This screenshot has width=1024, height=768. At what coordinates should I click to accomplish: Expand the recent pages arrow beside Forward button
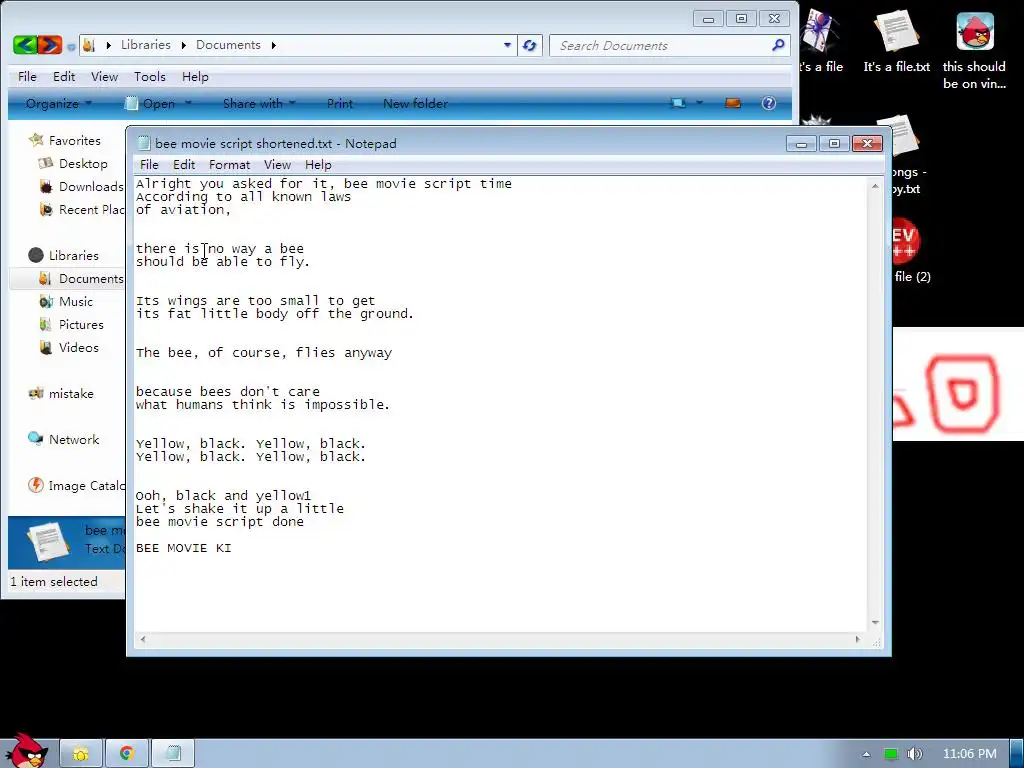point(71,46)
